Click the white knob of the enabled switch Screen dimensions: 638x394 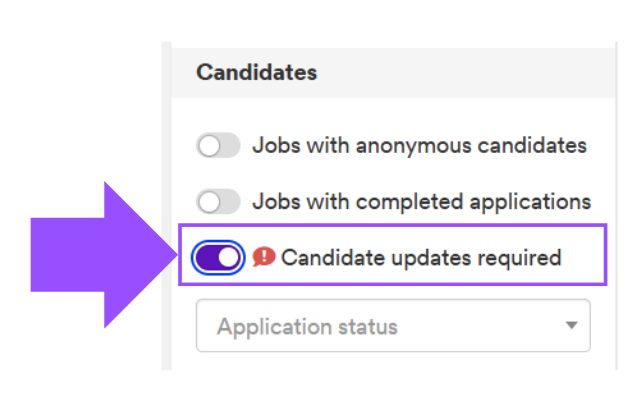pyautogui.click(x=228, y=258)
